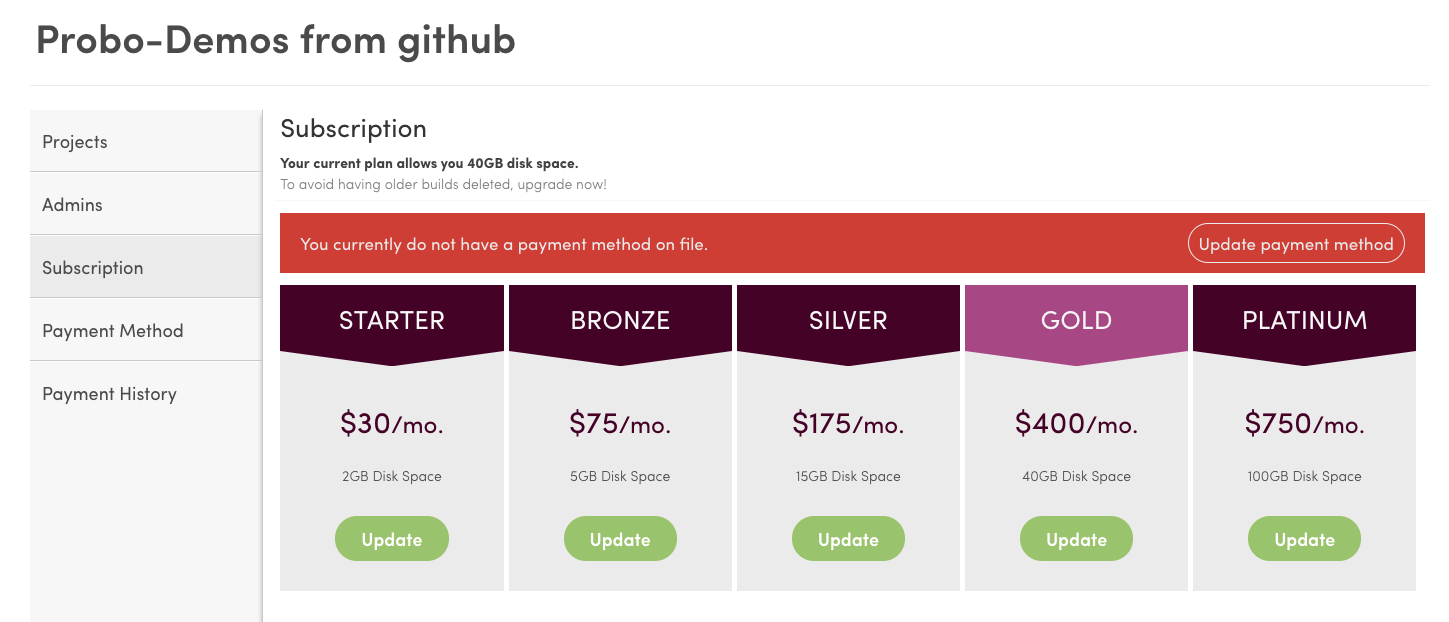Select the Subscription tab
The image size is (1449, 622).
tap(92, 267)
